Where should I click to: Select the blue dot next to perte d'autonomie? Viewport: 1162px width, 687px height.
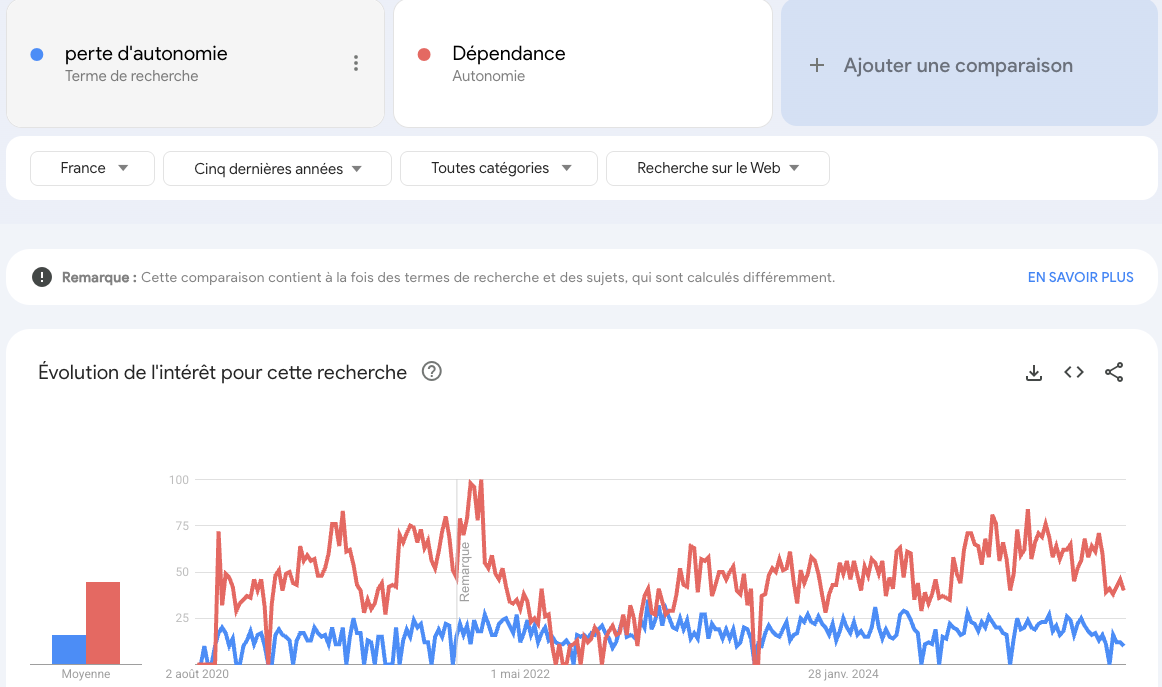[37, 52]
